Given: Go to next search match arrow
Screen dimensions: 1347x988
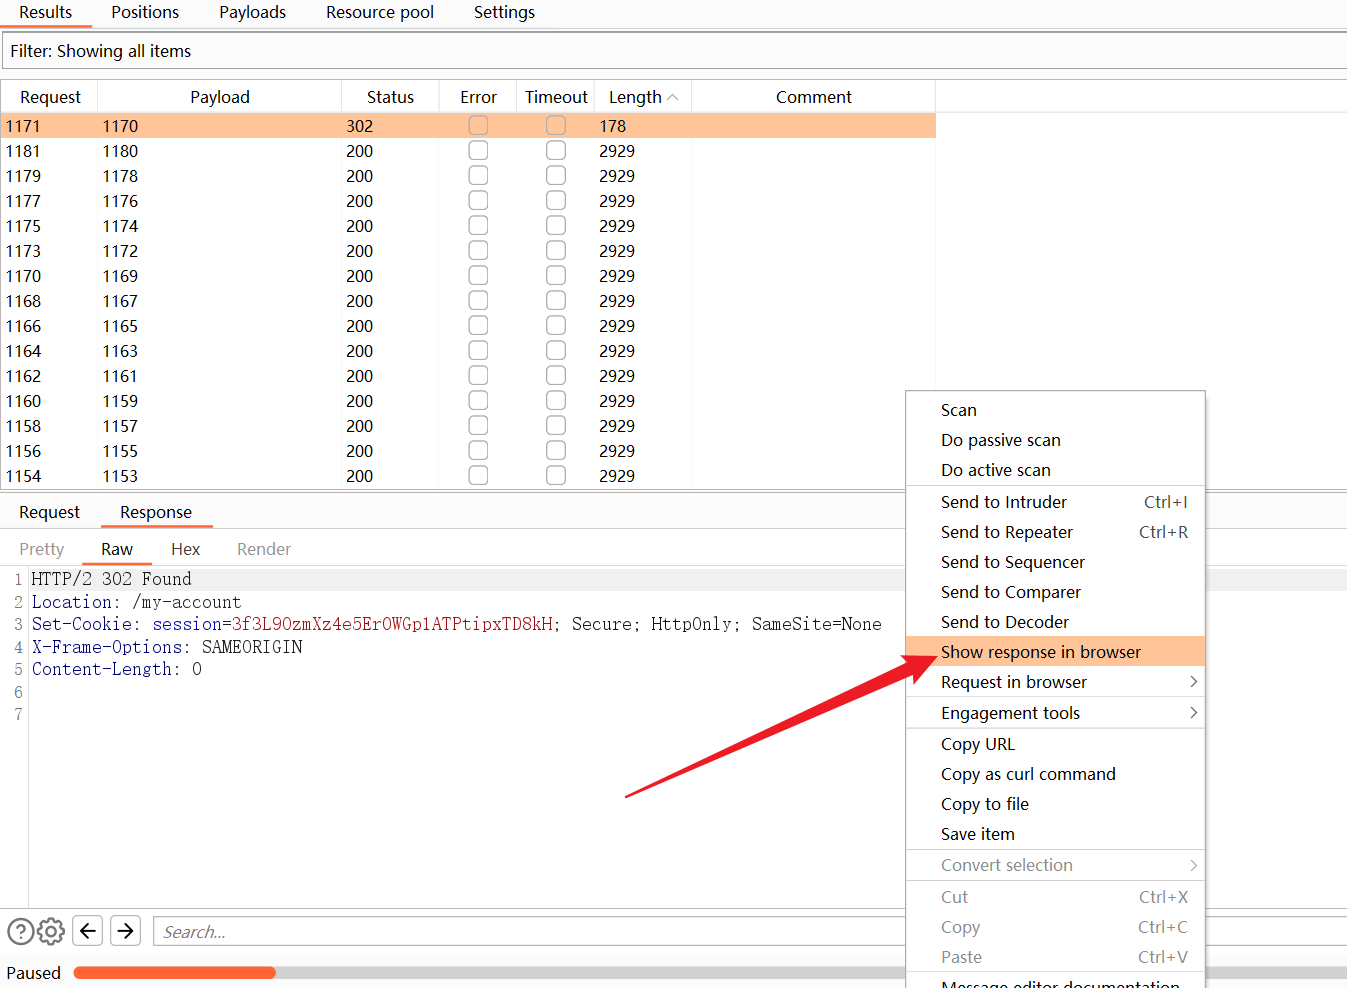Looking at the screenshot, I should (x=125, y=931).
